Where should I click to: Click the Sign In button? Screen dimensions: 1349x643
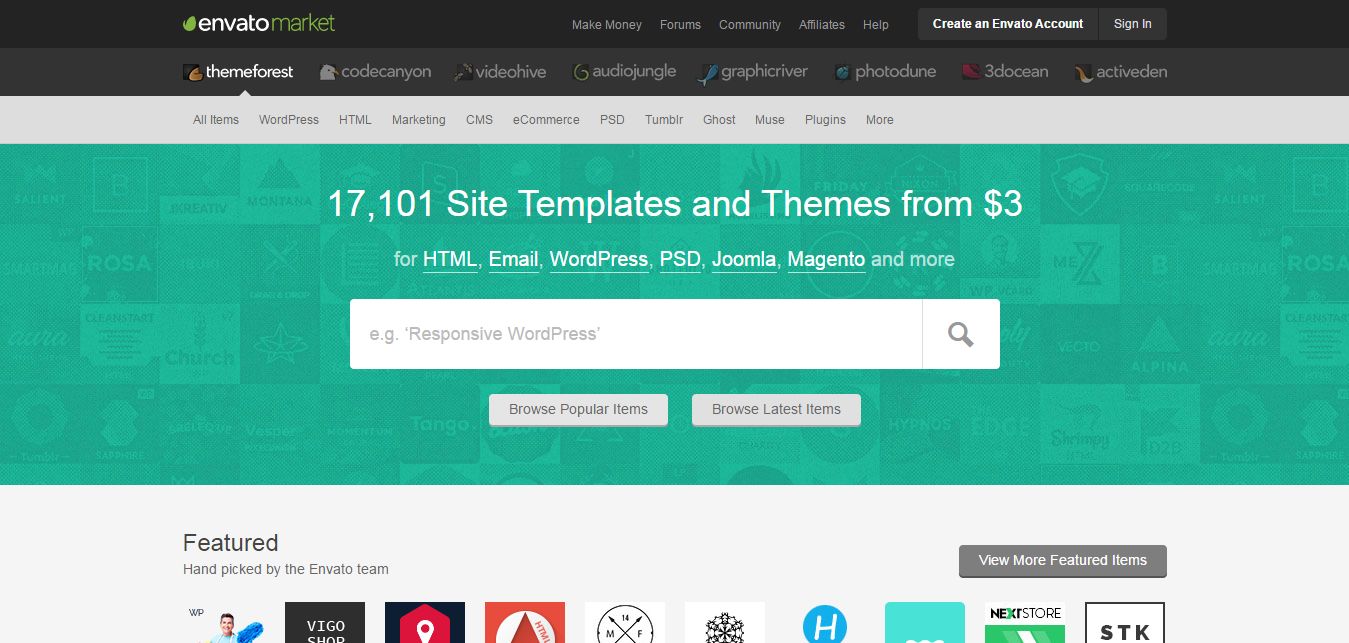(1133, 24)
